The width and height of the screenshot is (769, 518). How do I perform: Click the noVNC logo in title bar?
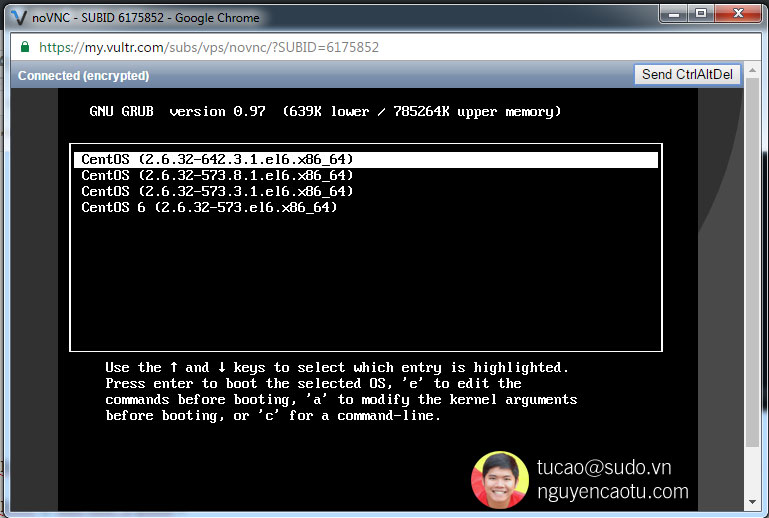pyautogui.click(x=17, y=17)
